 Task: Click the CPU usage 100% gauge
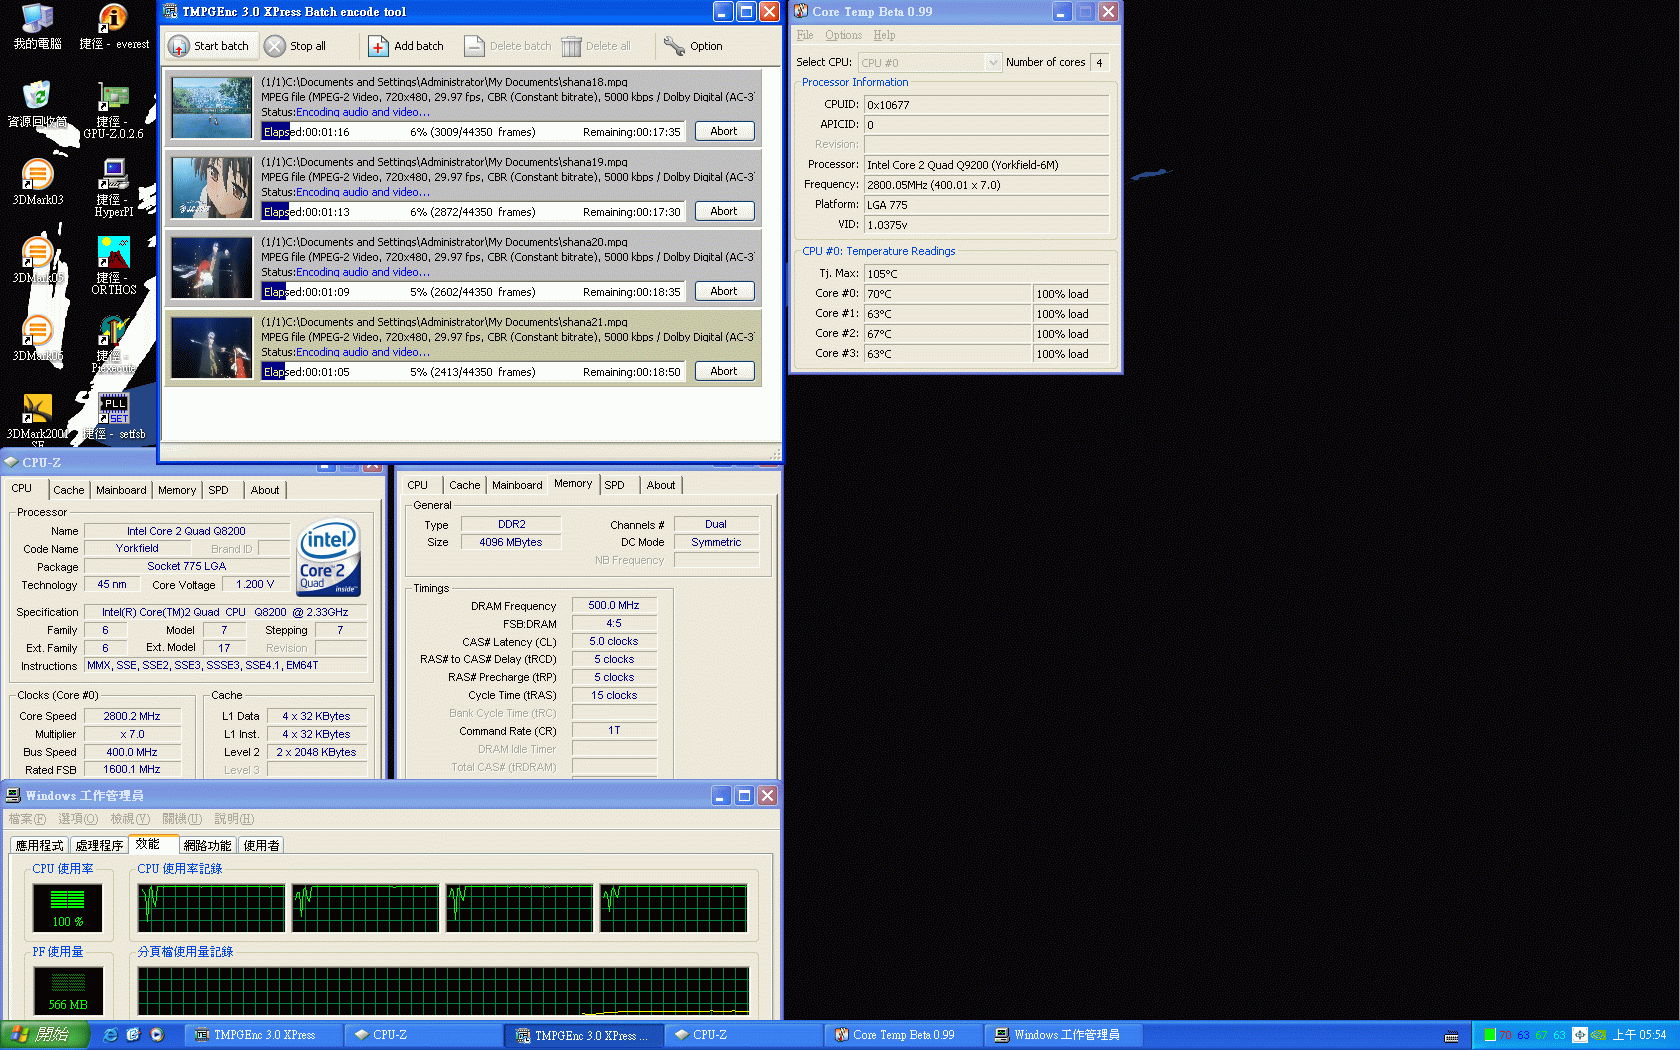[x=68, y=908]
